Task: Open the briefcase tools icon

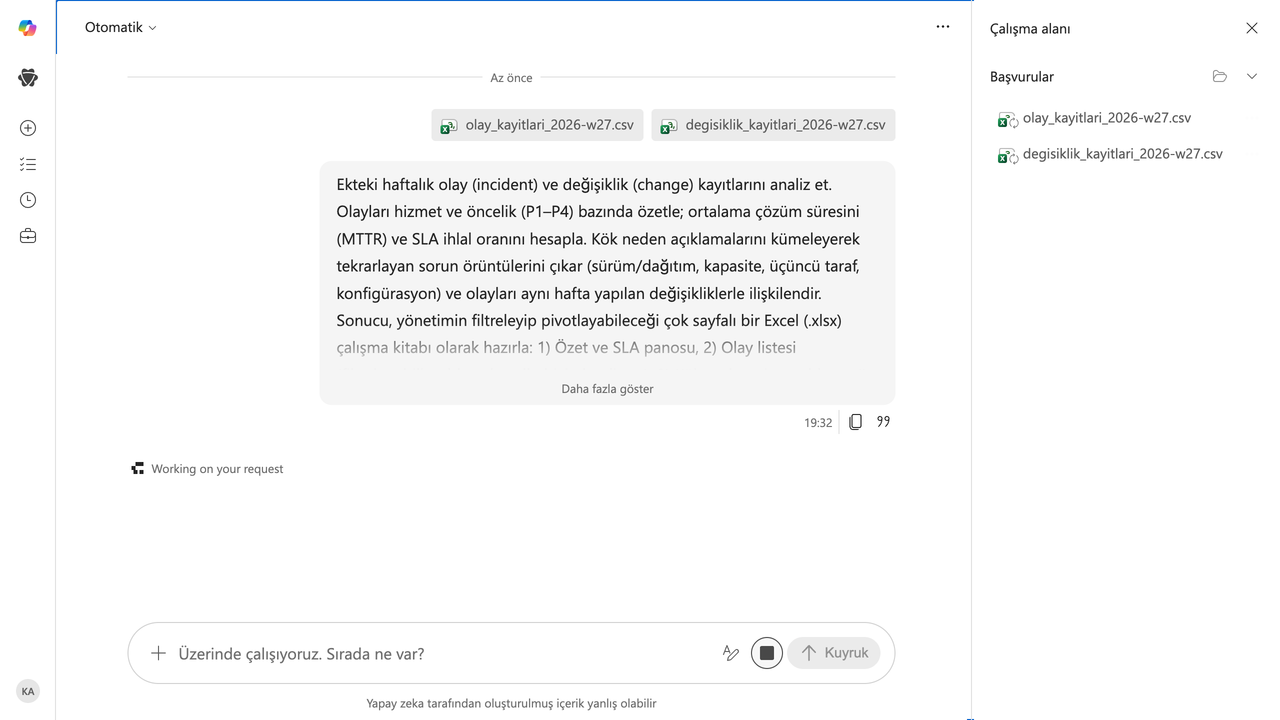Action: (x=28, y=236)
